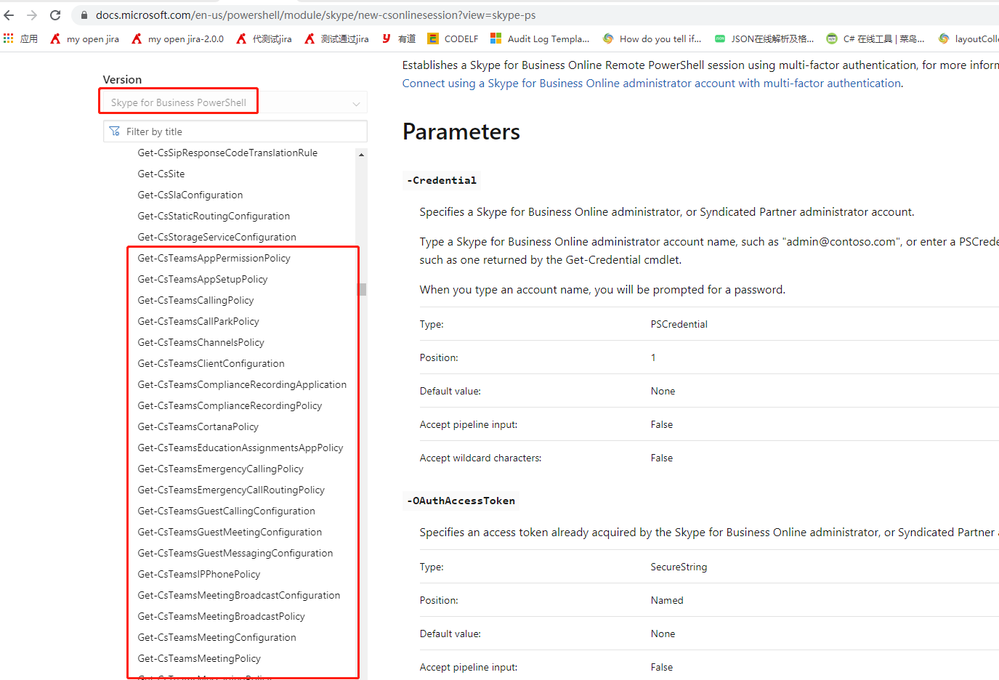Click the PSCredential type value
This screenshot has height=680, width=999.
click(679, 324)
